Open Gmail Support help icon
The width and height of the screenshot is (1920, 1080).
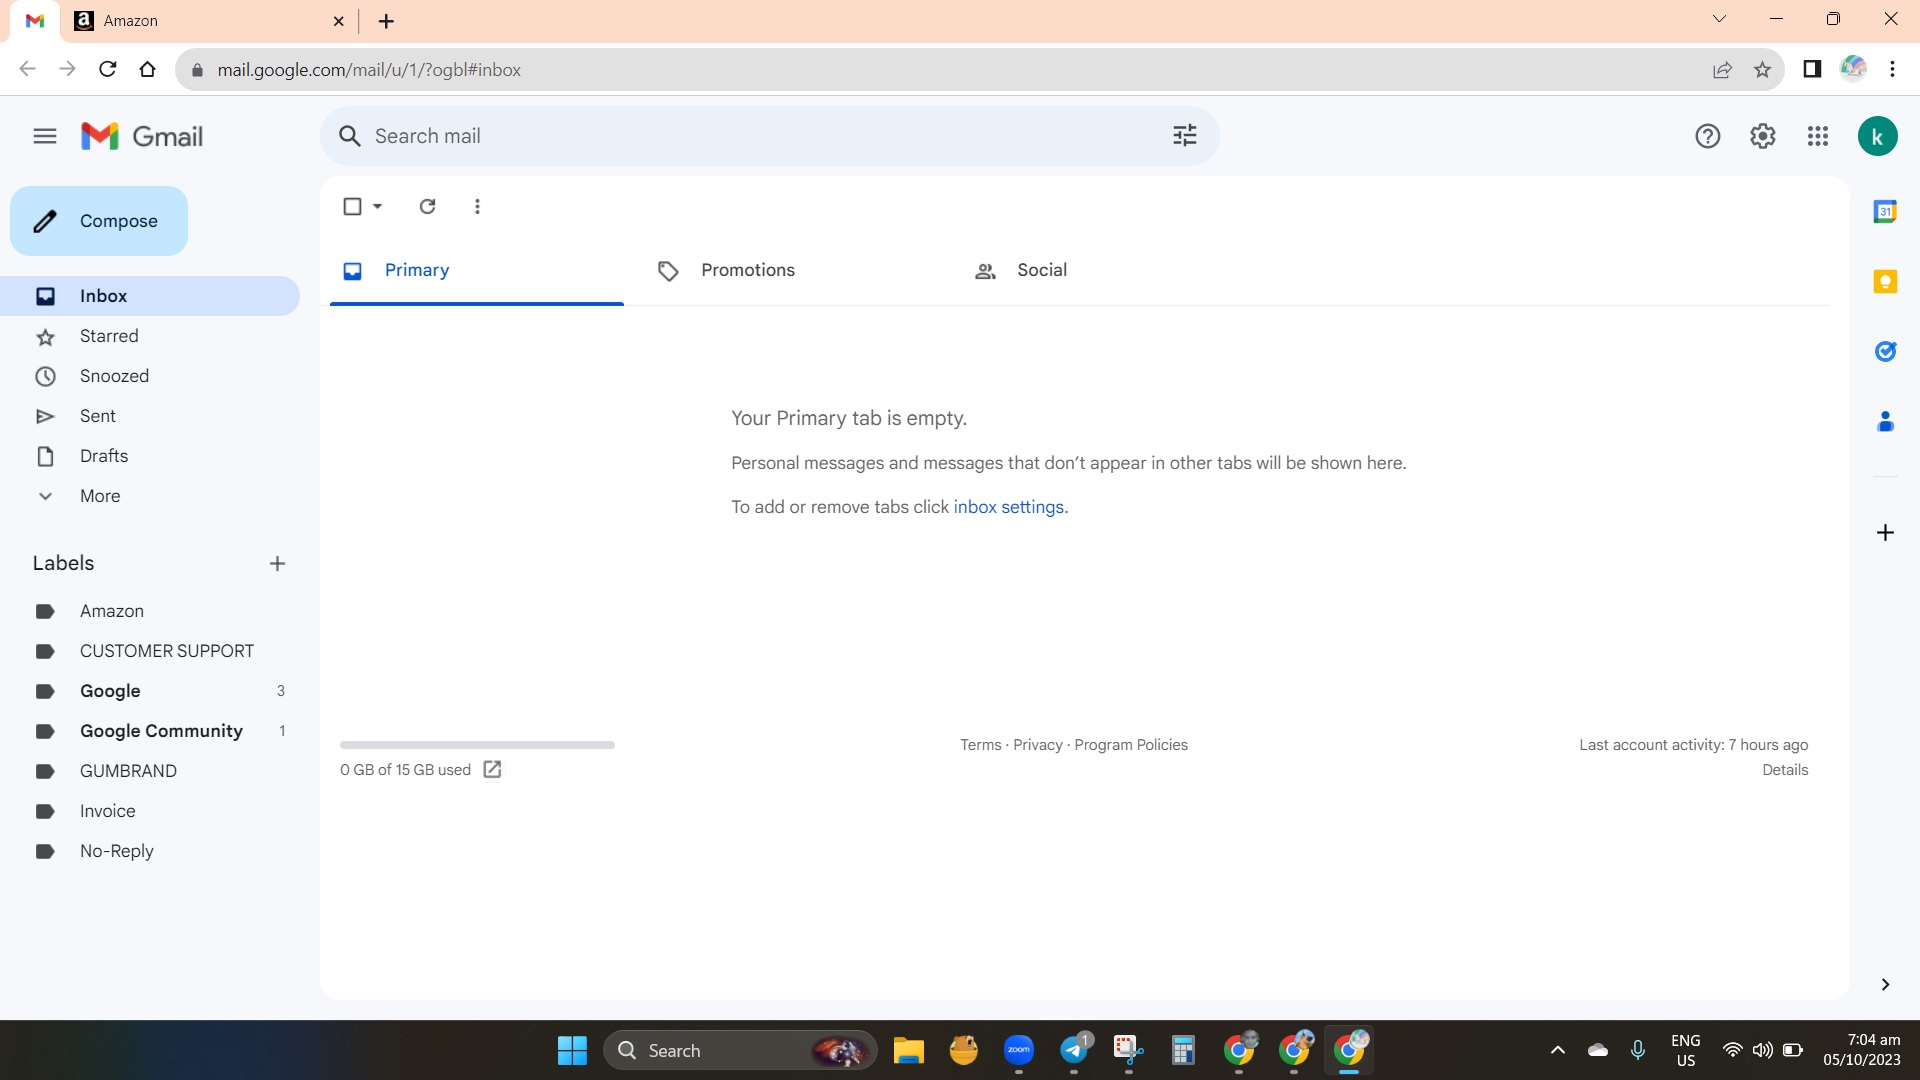1708,136
